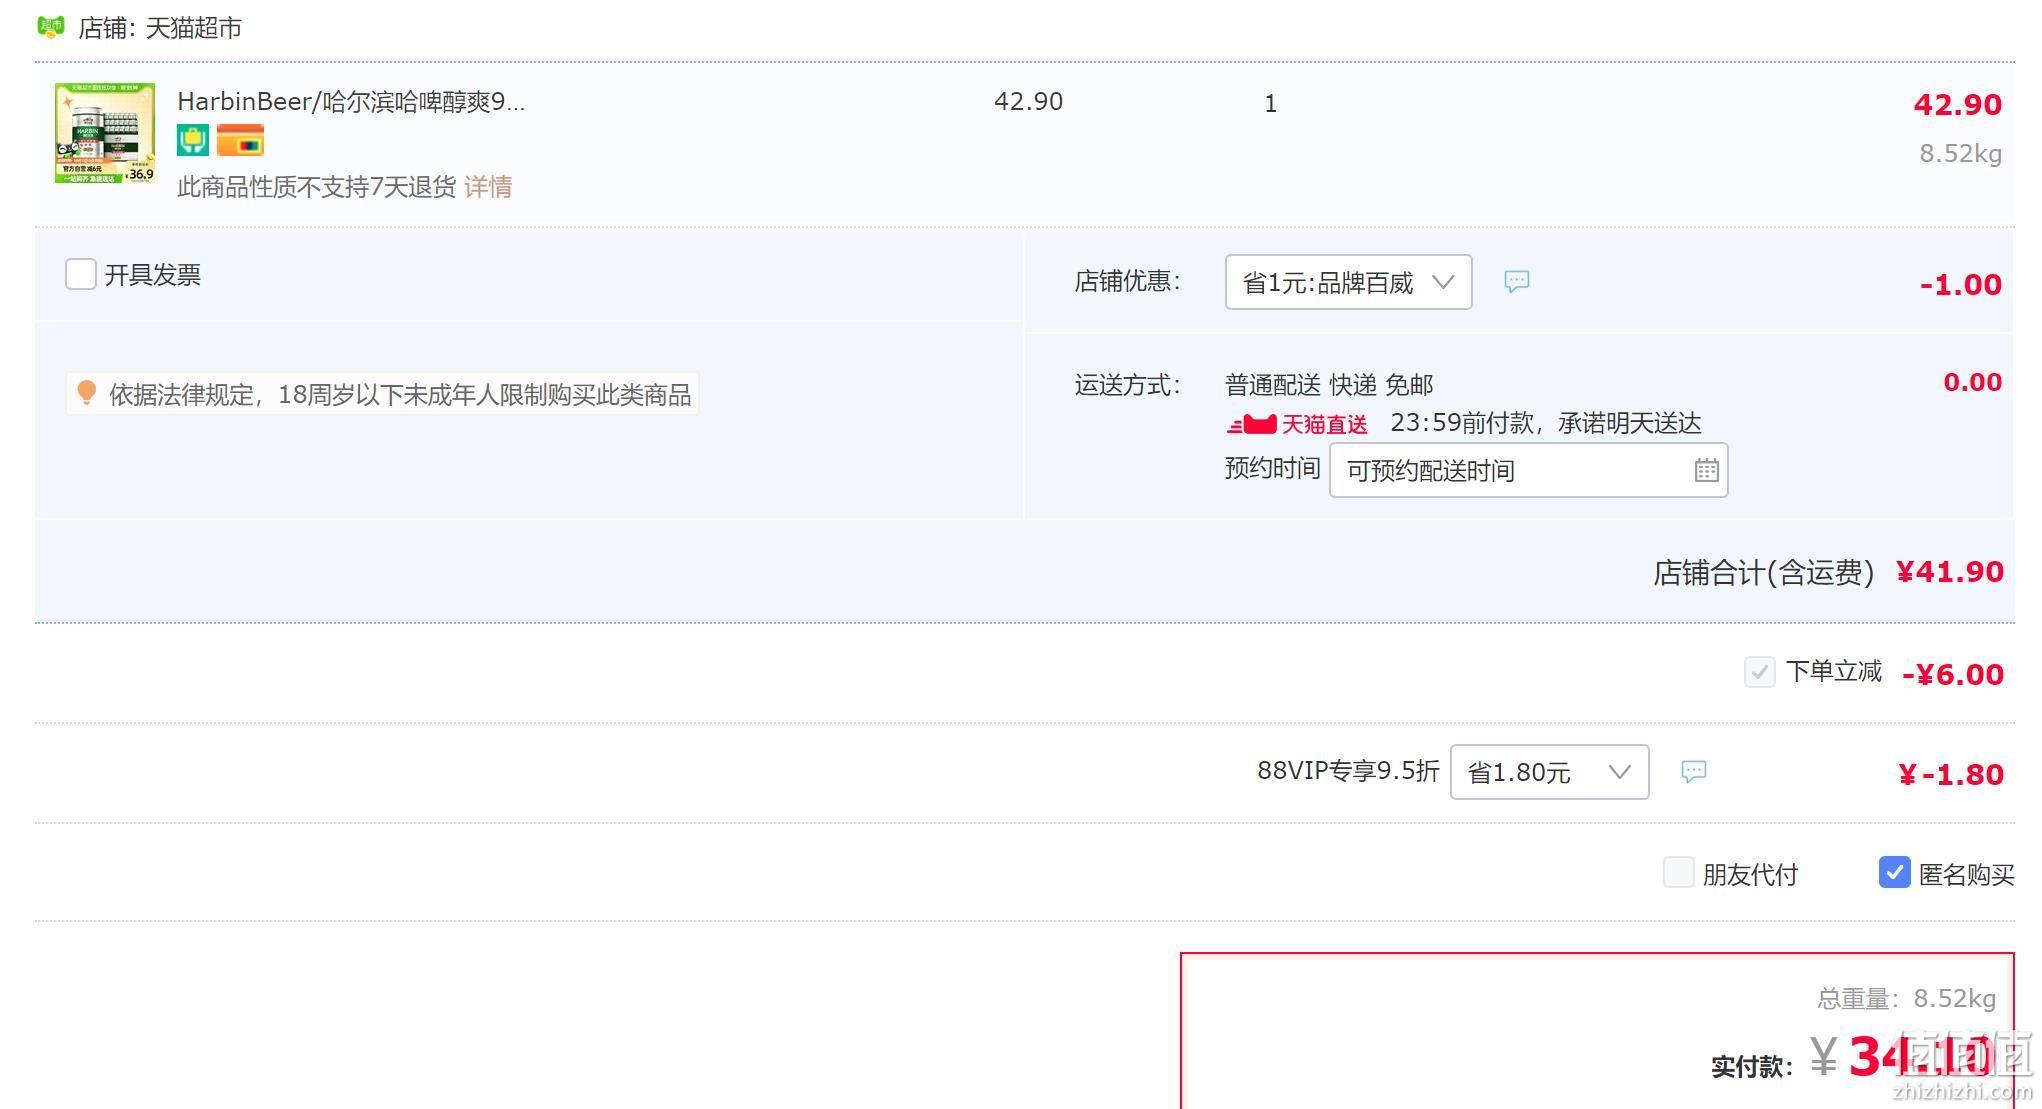Toggle the 下单立减 checkbox

tap(1759, 672)
